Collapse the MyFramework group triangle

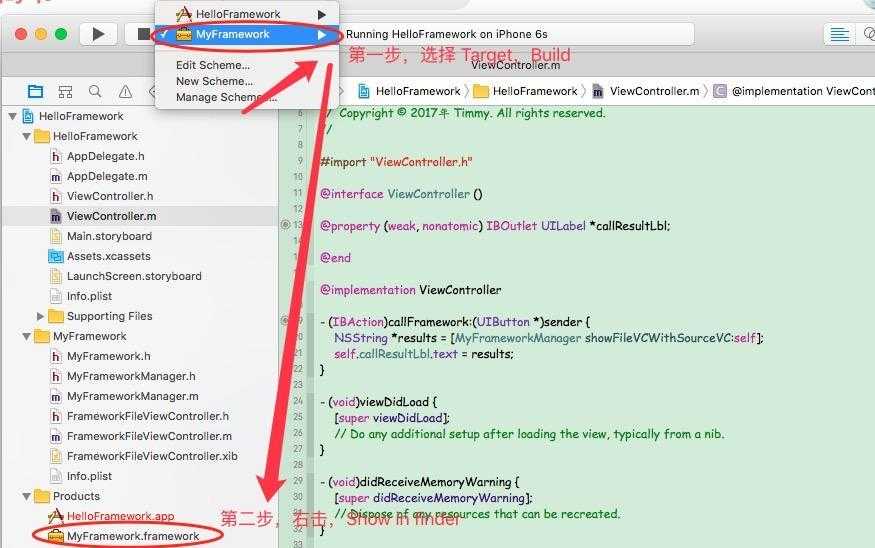coord(26,337)
